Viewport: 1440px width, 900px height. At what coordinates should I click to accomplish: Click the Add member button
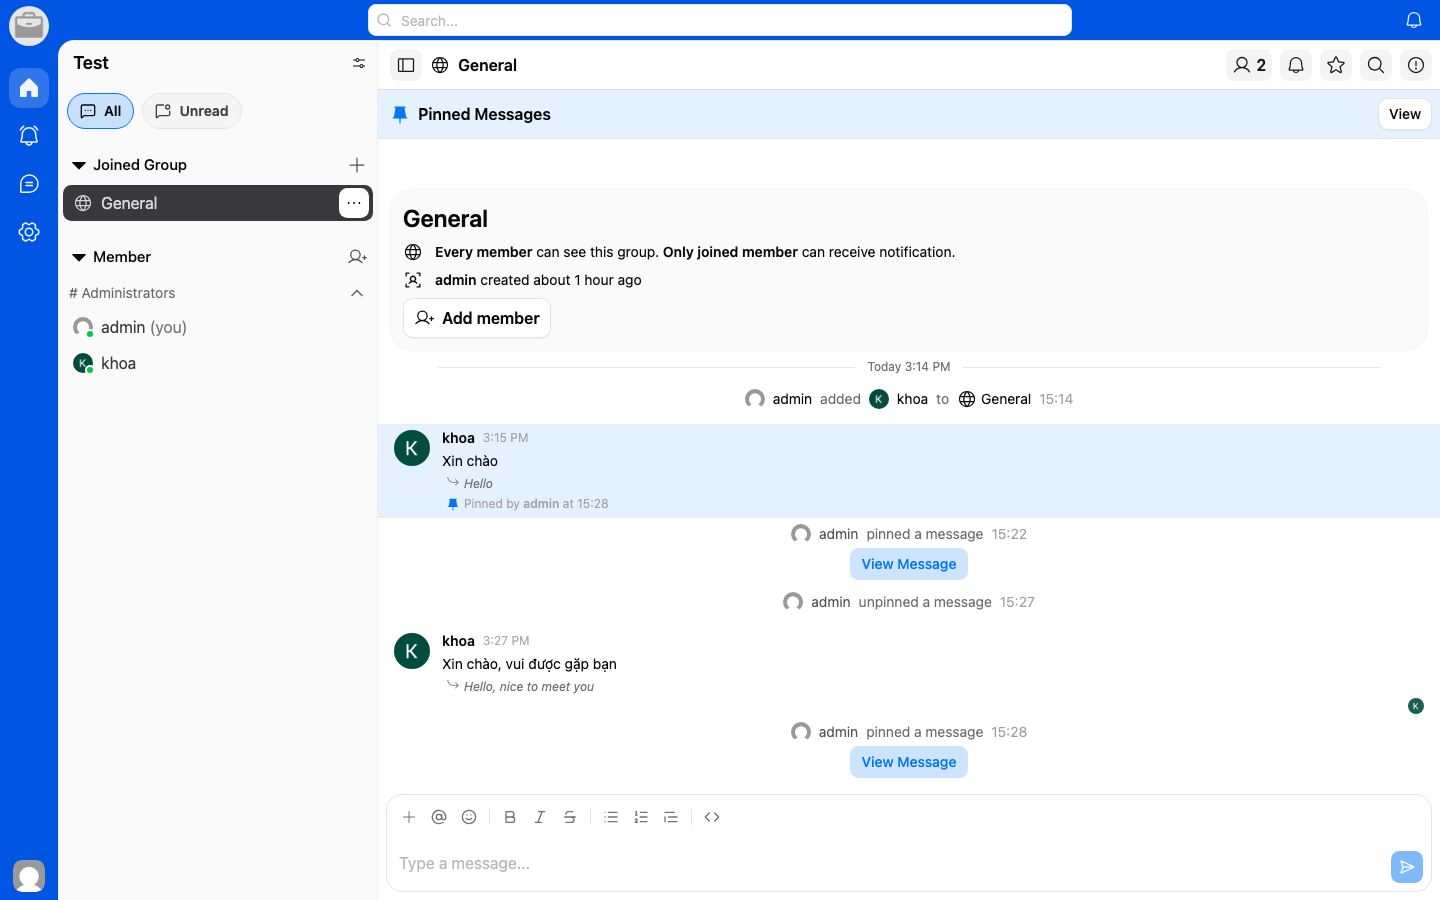tap(477, 318)
